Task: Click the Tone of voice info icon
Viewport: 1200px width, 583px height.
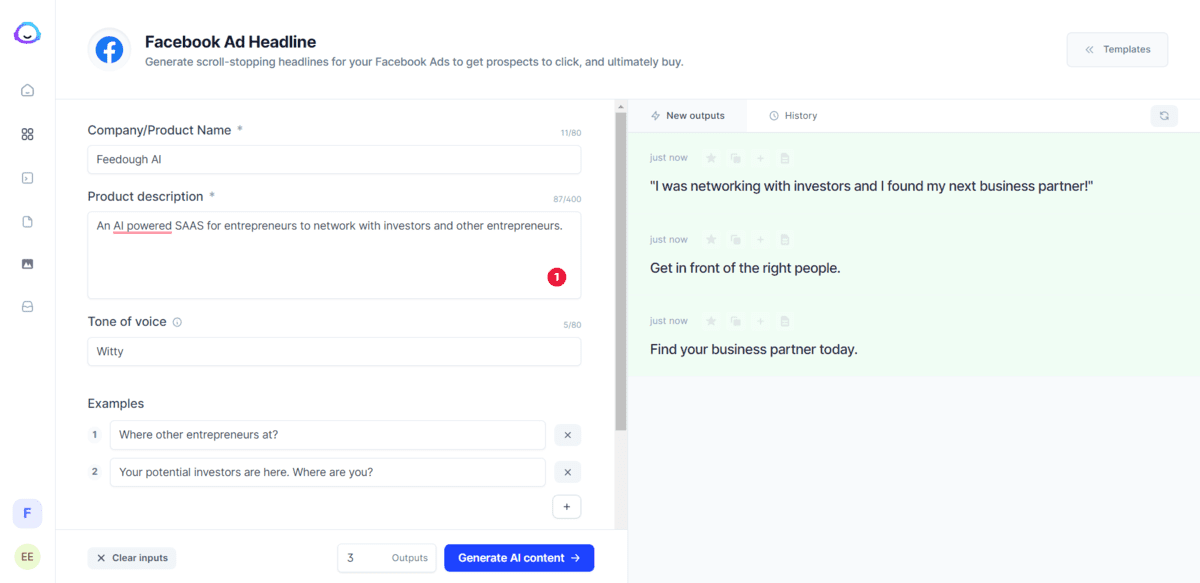Action: [x=177, y=323]
